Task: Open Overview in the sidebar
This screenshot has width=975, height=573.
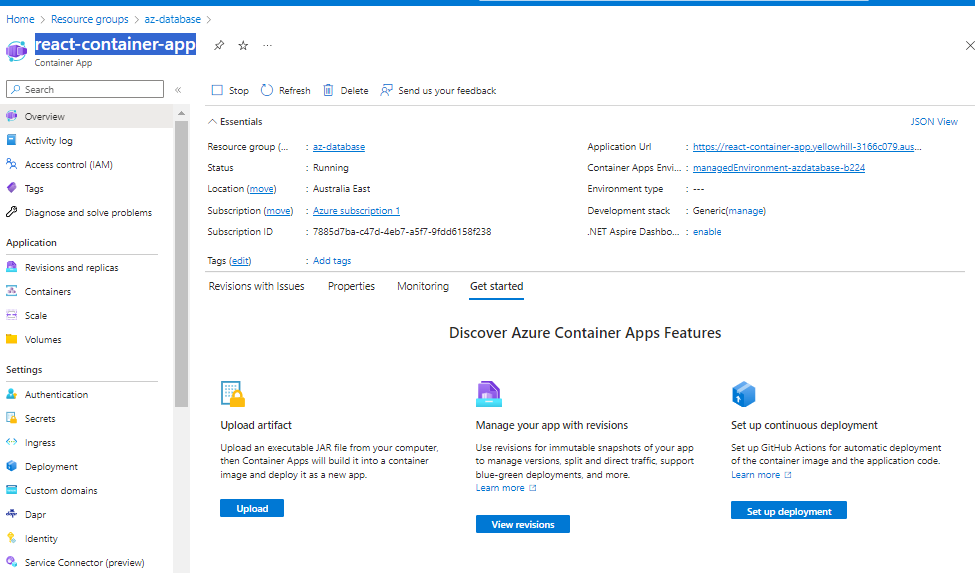Action: click(86, 116)
